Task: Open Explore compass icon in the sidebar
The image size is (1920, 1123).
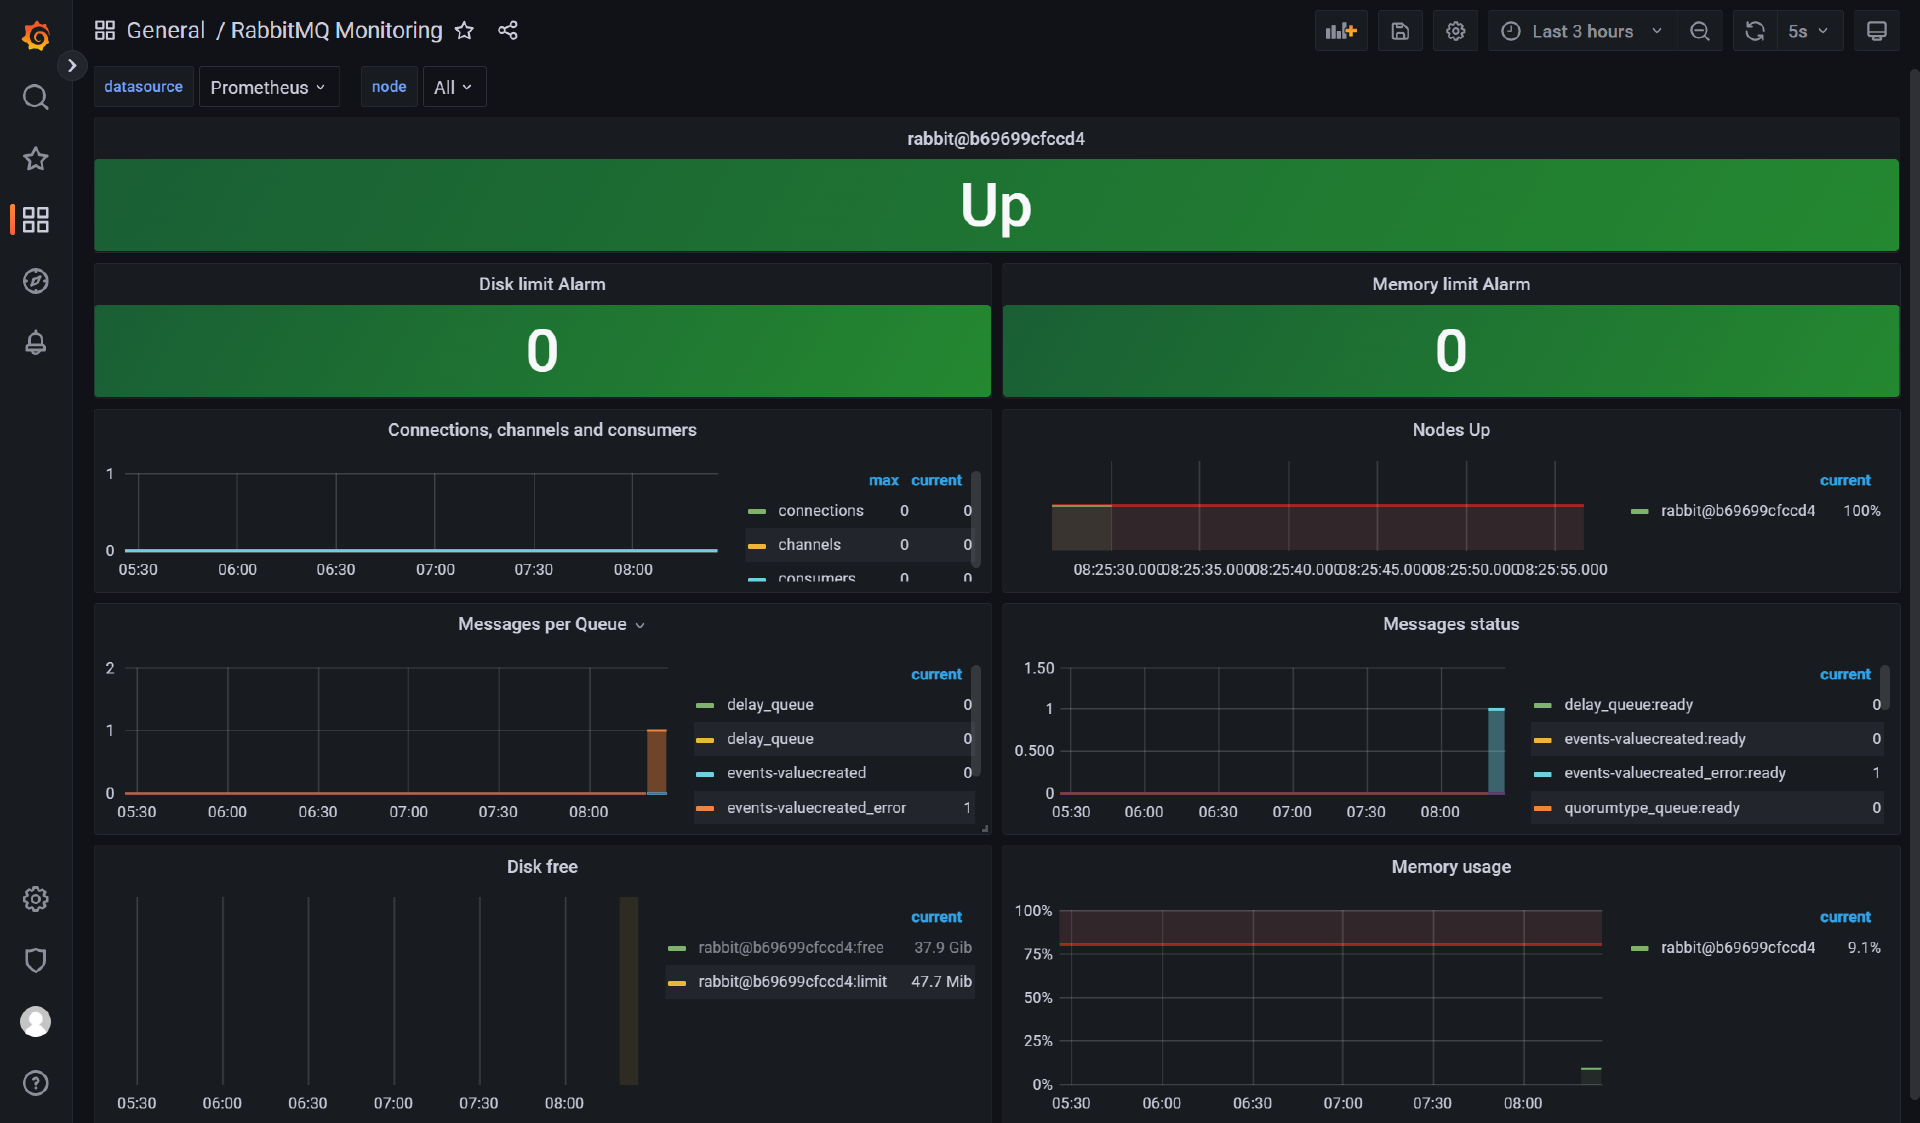Action: click(x=36, y=281)
